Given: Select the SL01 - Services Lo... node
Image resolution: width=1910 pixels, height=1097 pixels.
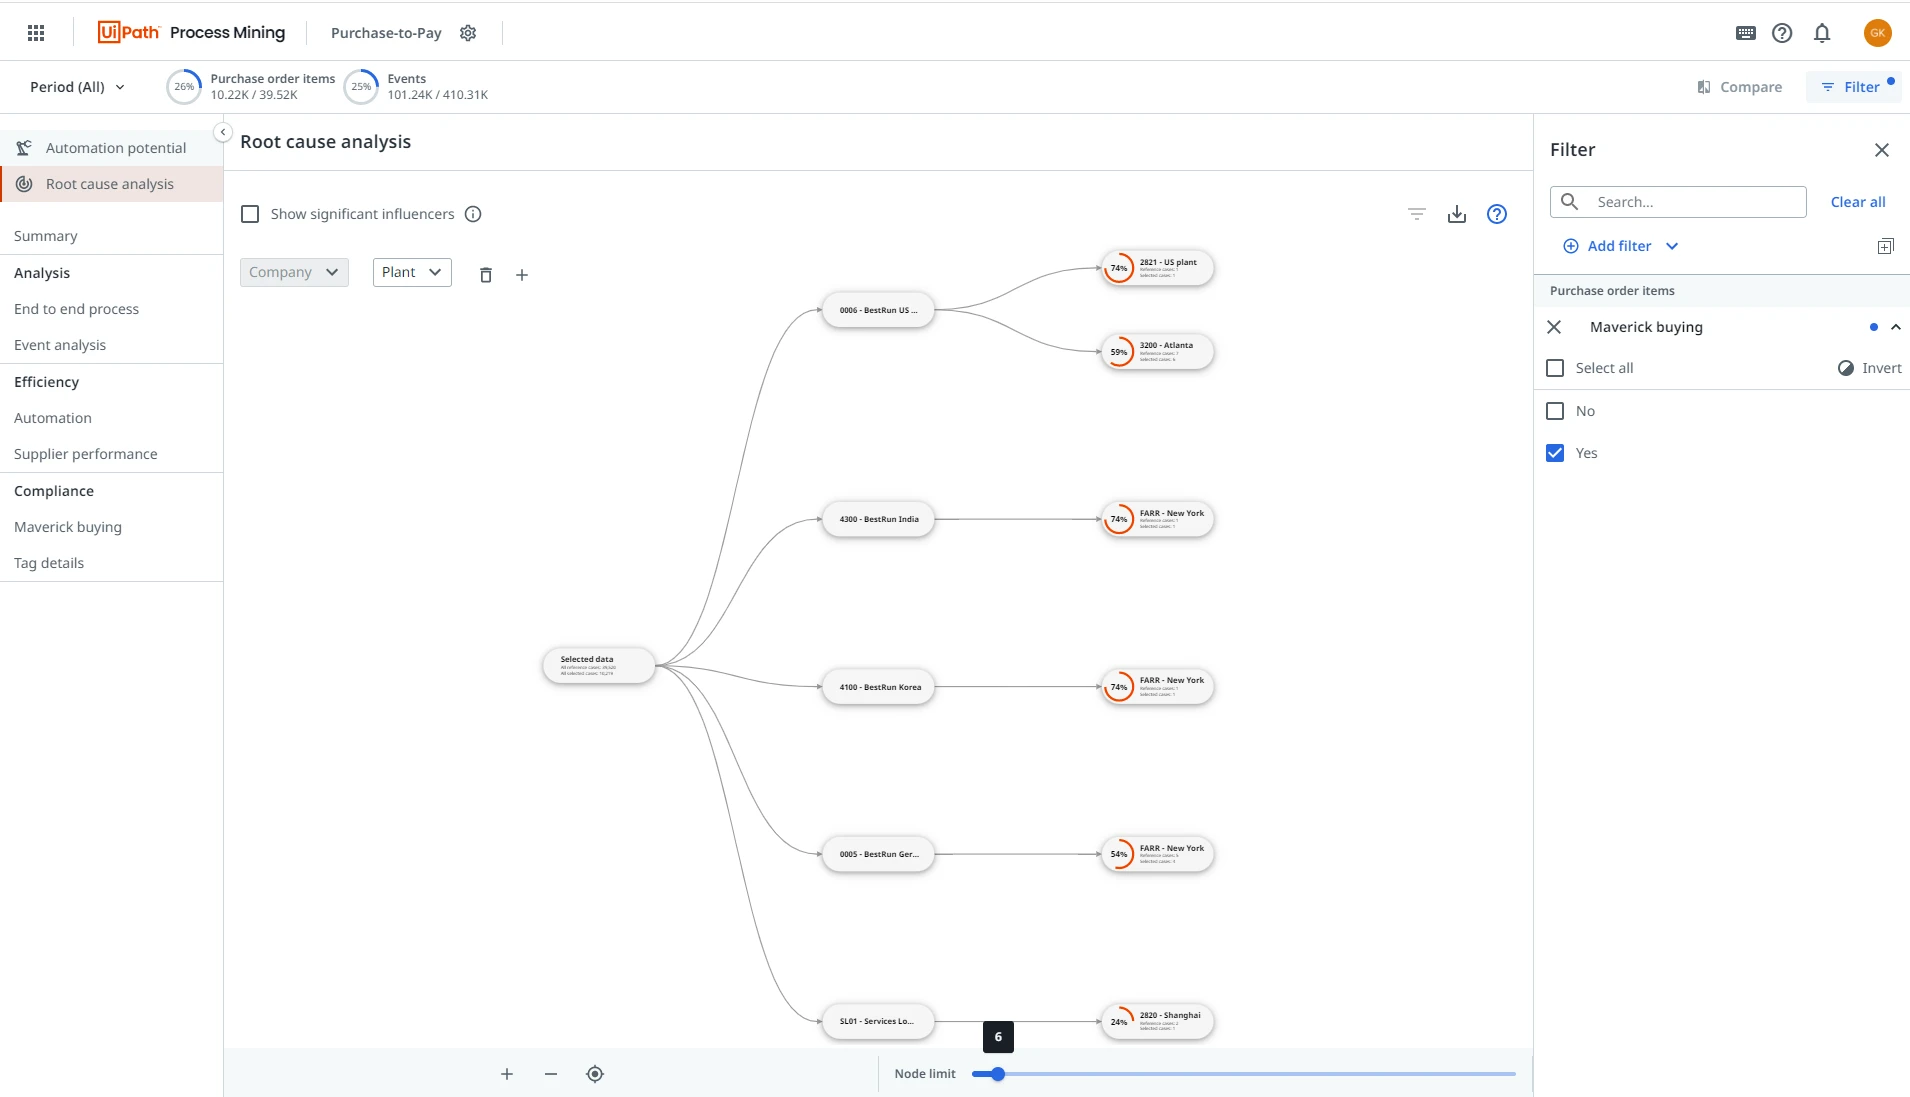Looking at the screenshot, I should click(x=878, y=1021).
